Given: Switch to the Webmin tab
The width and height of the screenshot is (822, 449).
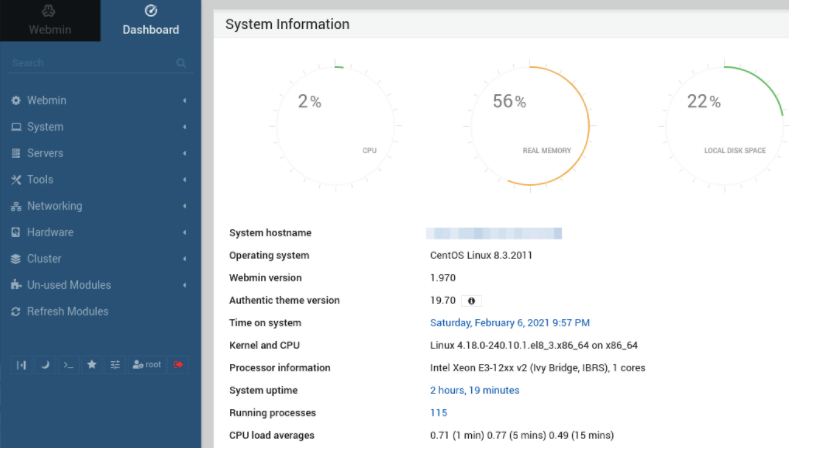Looking at the screenshot, I should (50, 20).
